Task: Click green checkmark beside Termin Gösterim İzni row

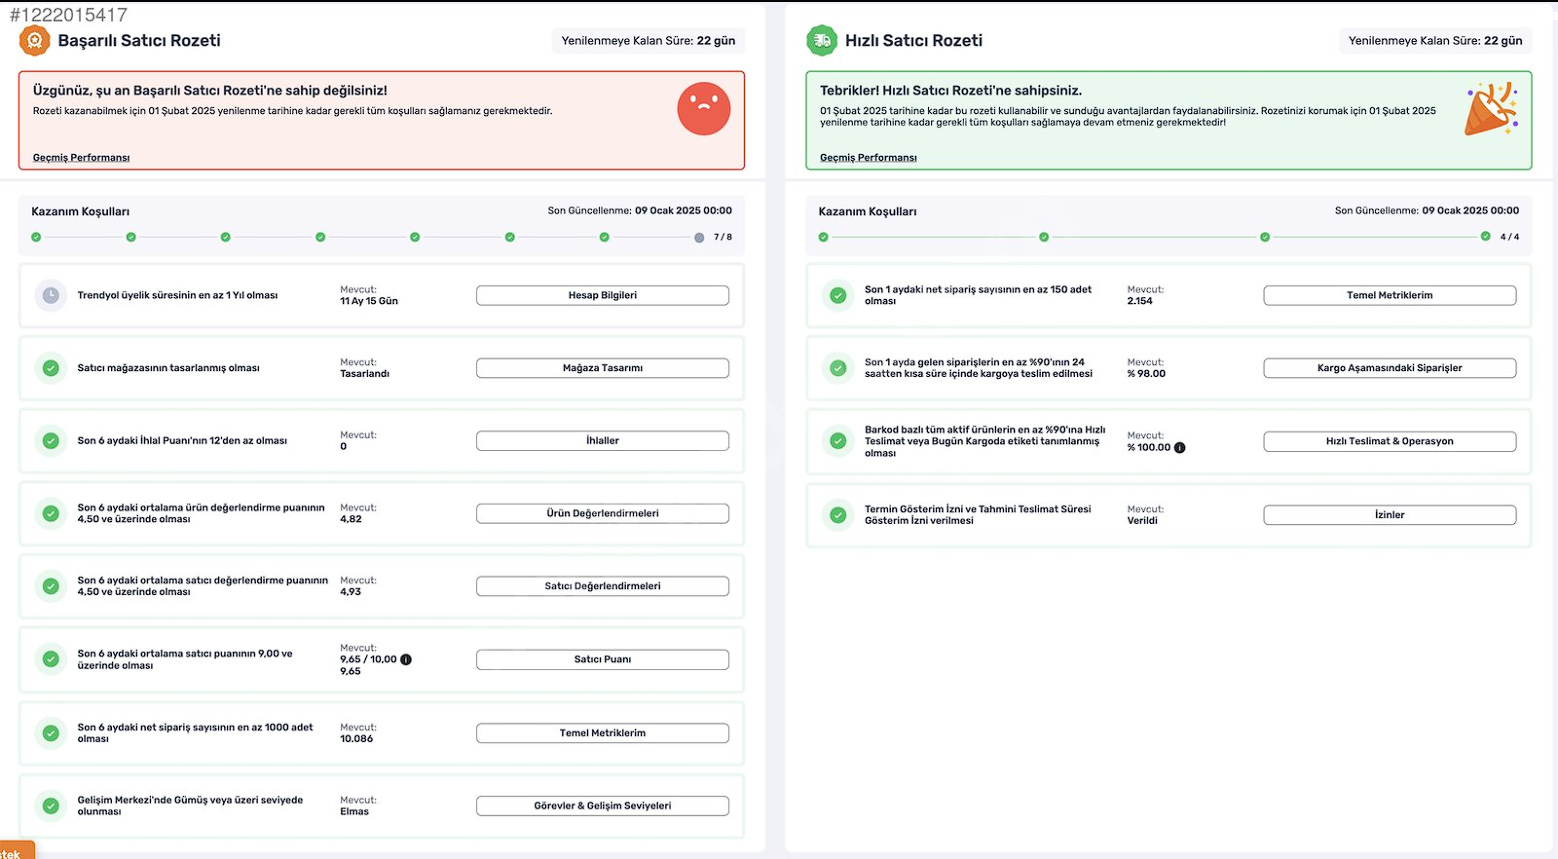Action: (838, 515)
